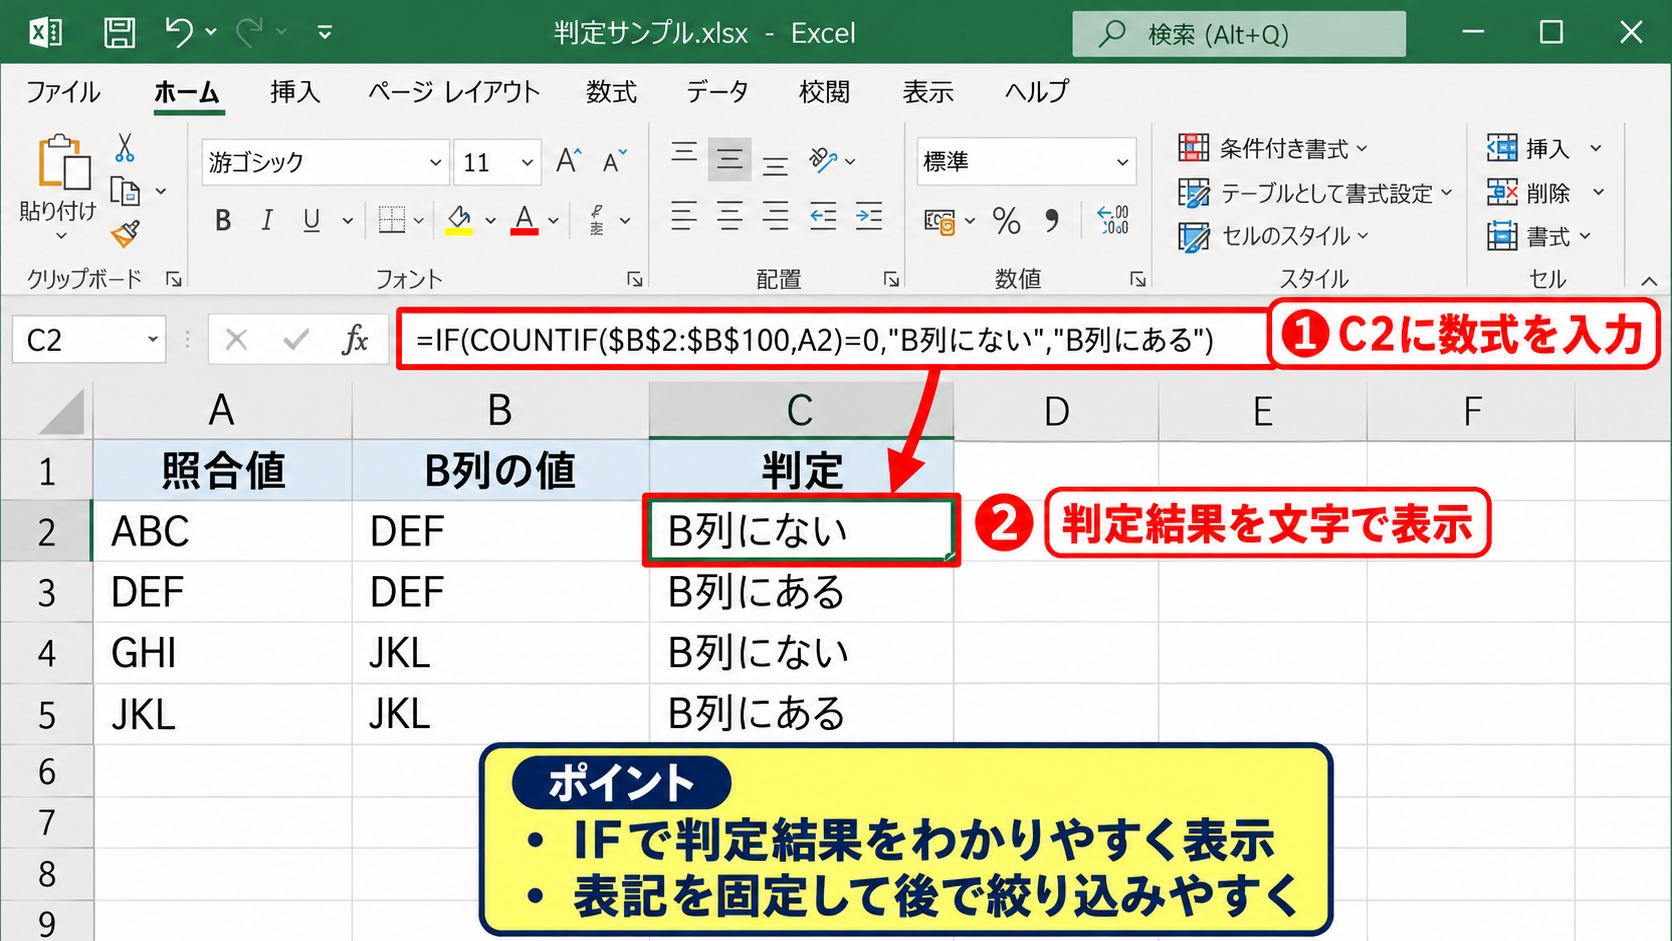Toggle underline formatting

click(x=312, y=220)
